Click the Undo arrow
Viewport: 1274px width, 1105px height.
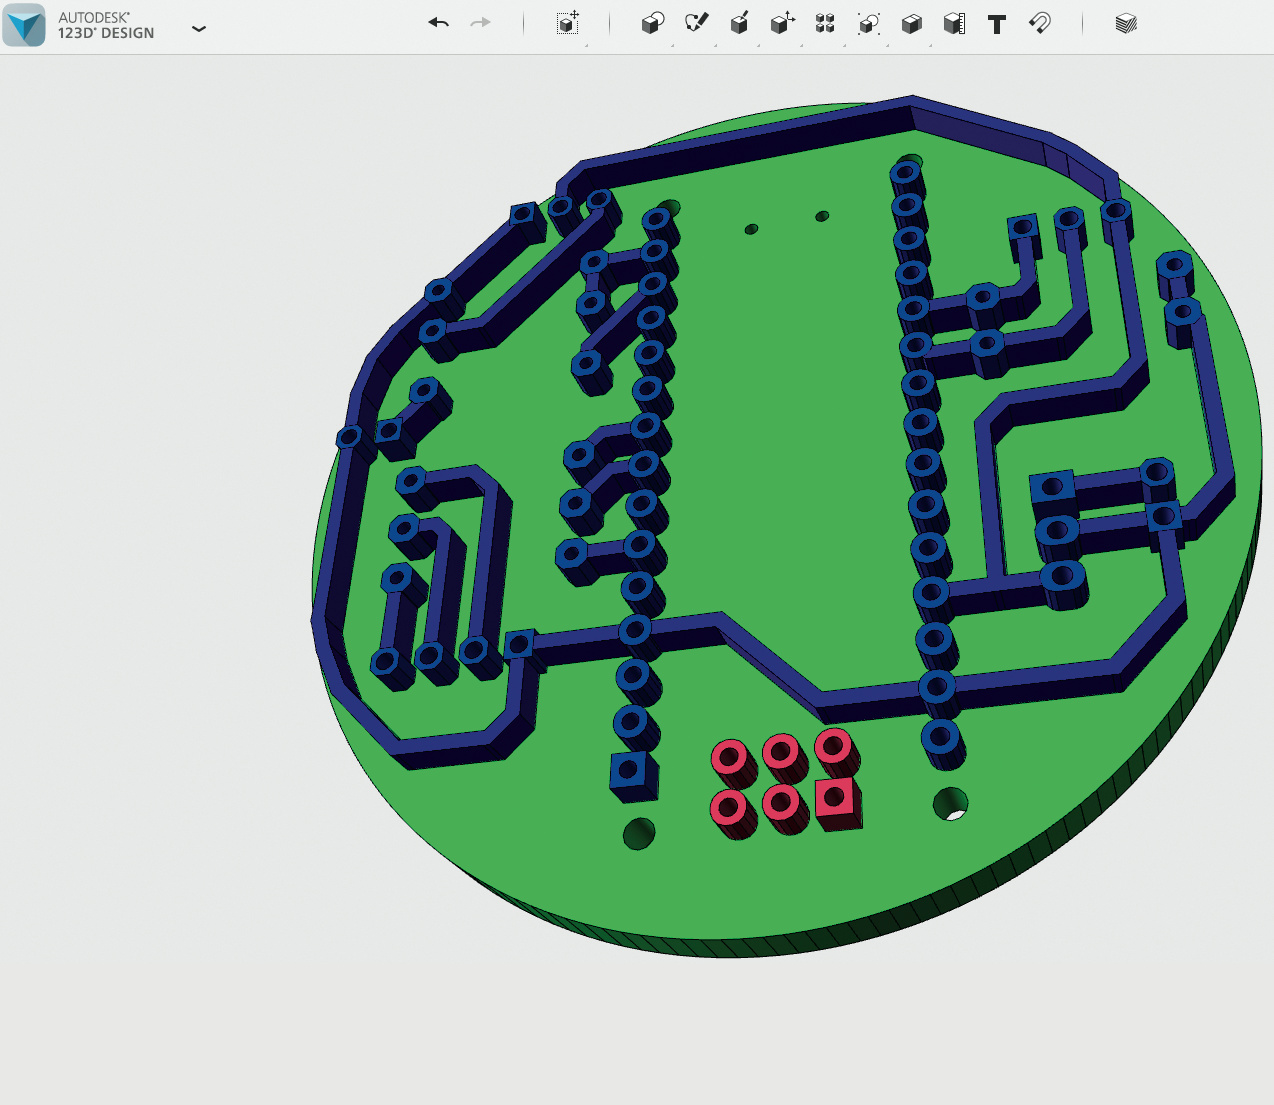coord(438,23)
